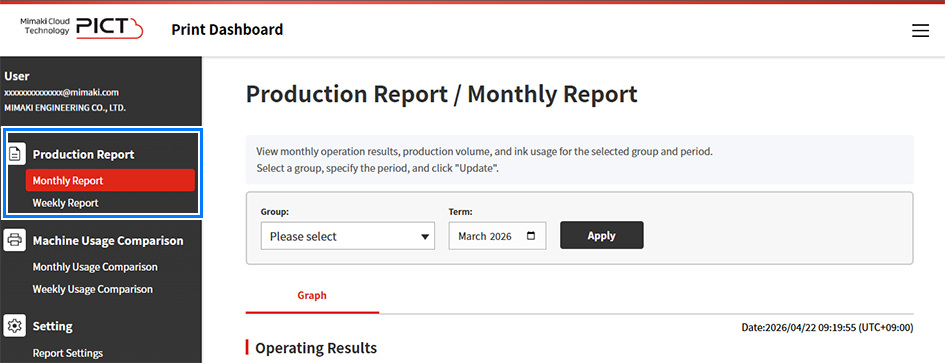
Task: Click the user email address text
Action: (x=61, y=93)
